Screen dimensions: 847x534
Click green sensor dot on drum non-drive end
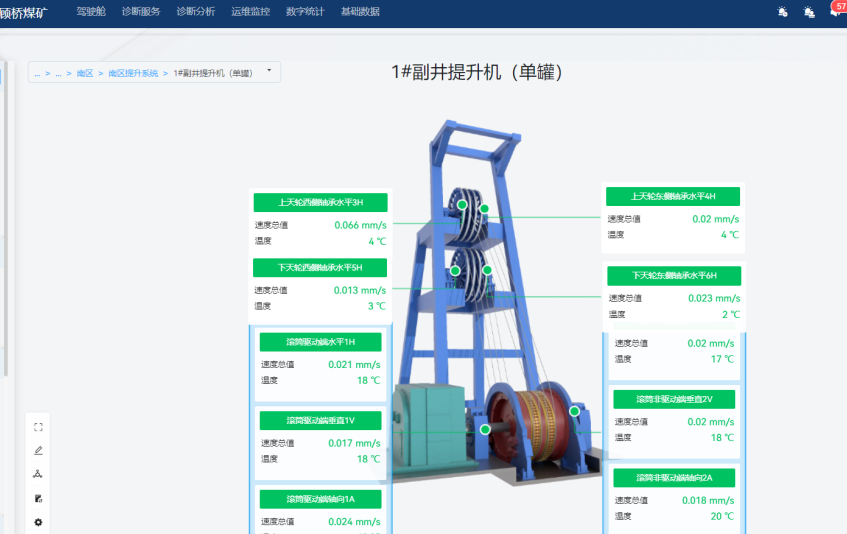[x=575, y=411]
